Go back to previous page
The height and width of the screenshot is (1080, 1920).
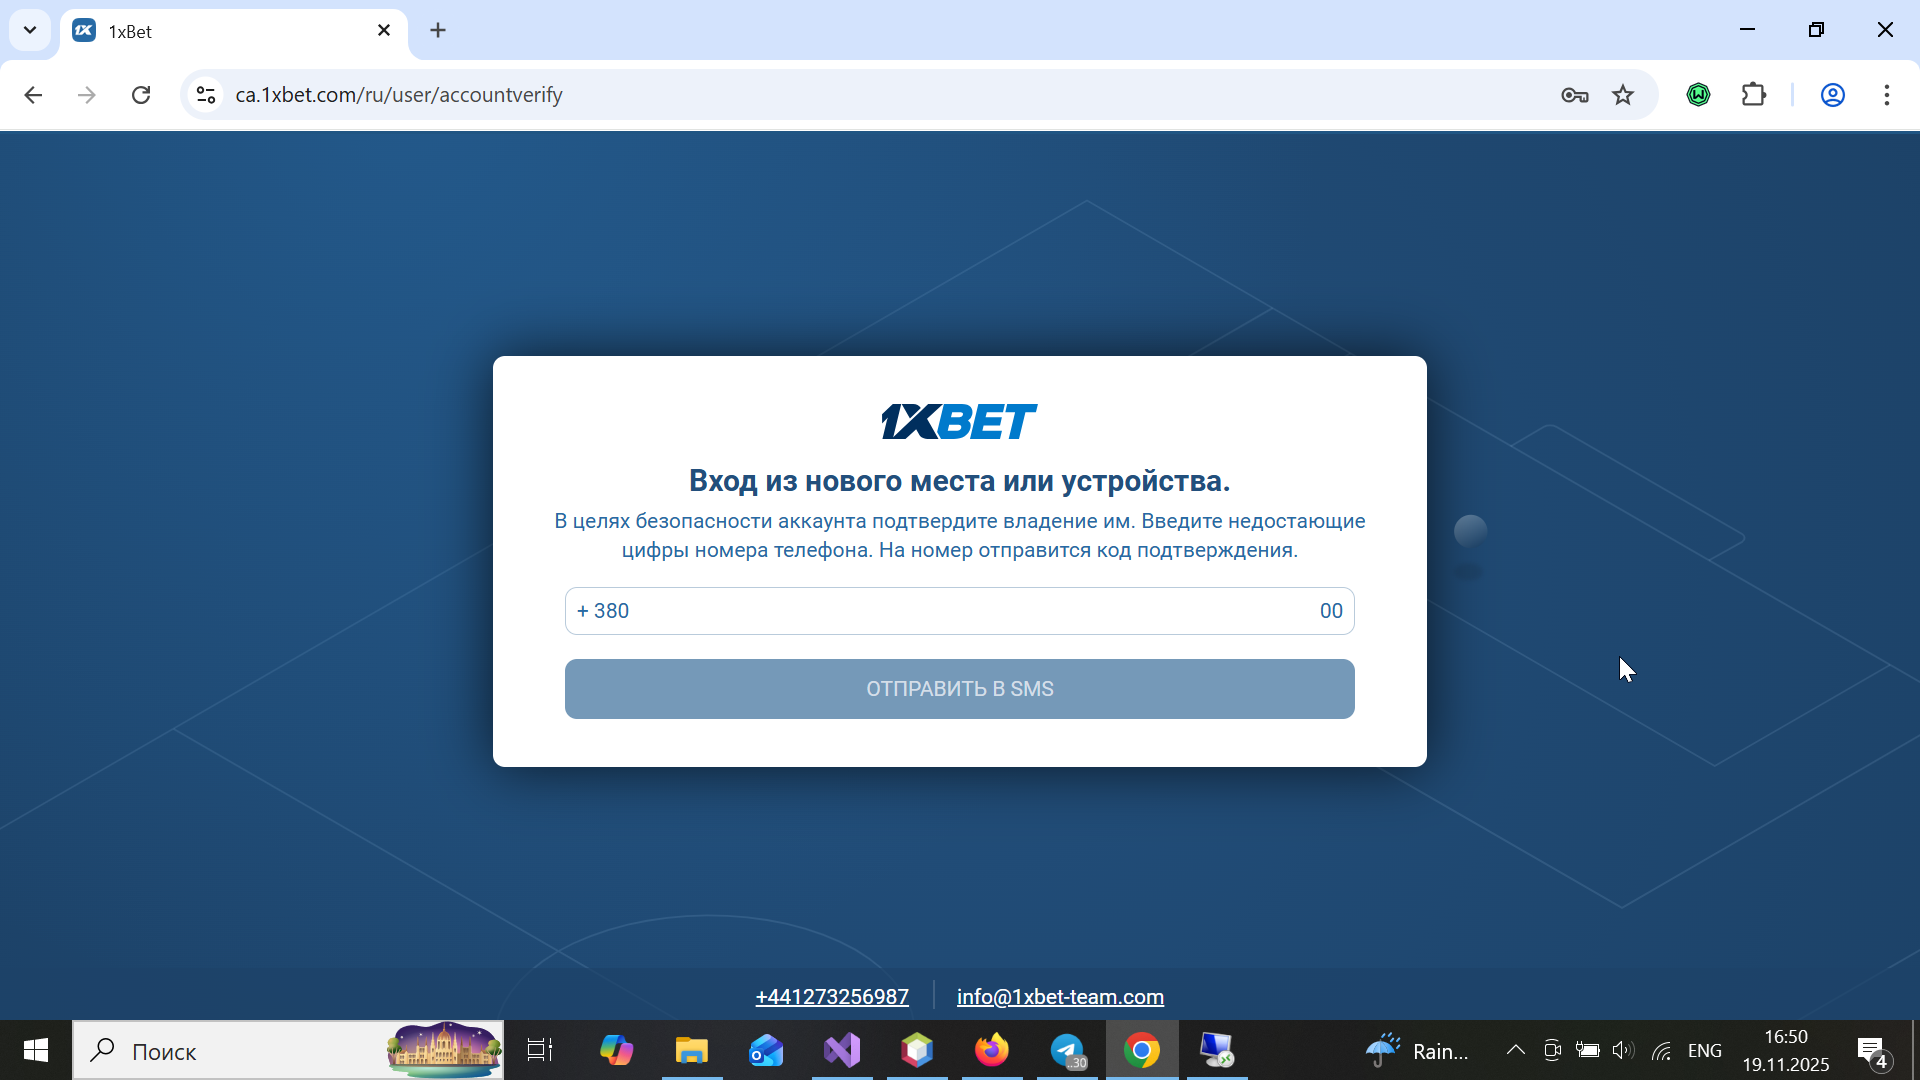tap(33, 95)
